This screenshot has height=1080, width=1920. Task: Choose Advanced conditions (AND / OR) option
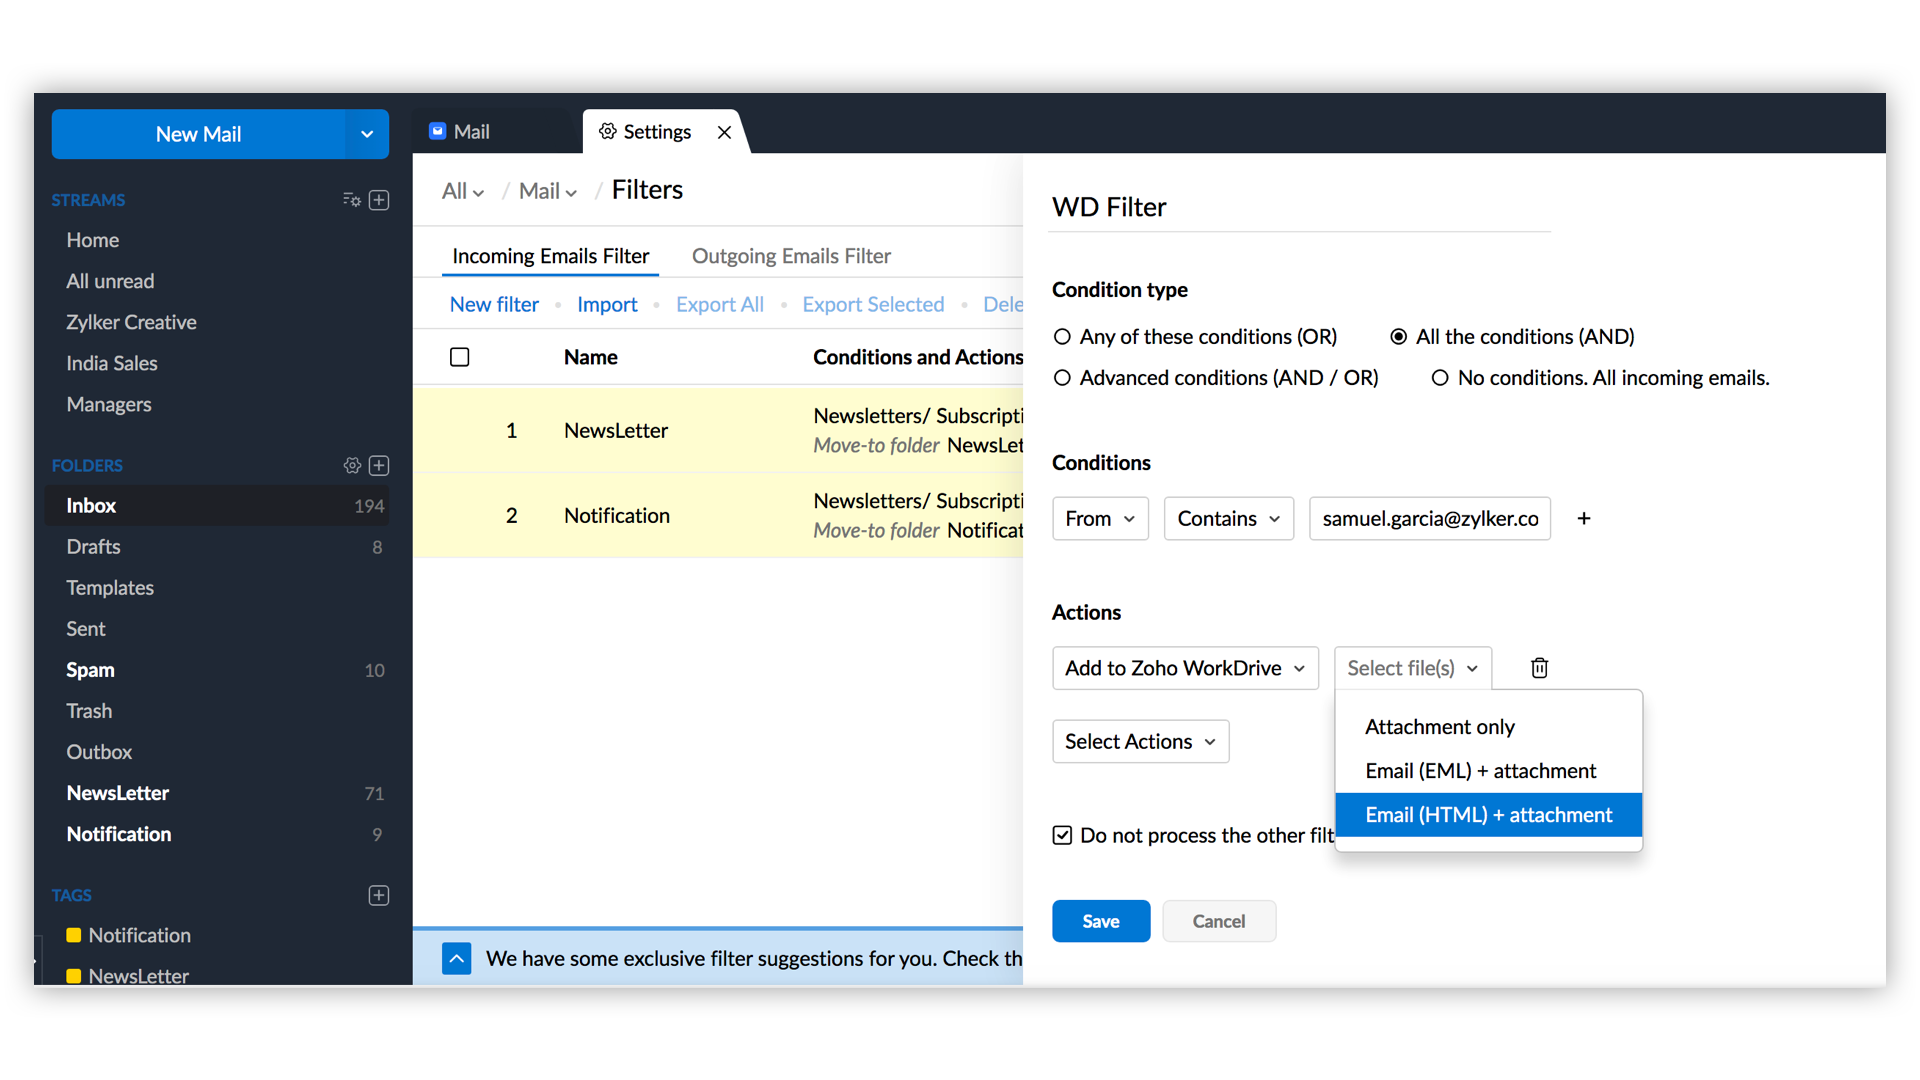pyautogui.click(x=1063, y=378)
